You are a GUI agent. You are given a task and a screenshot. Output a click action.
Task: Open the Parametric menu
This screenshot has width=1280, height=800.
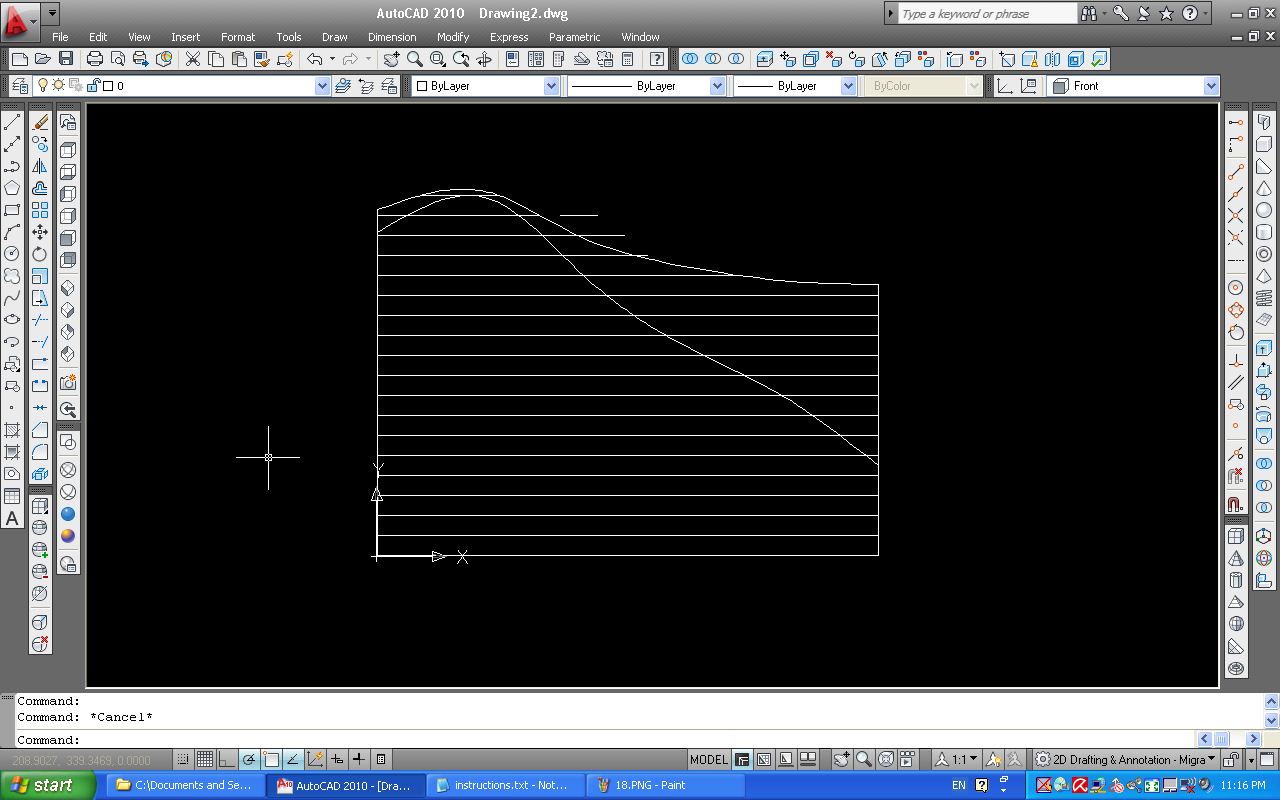(574, 37)
